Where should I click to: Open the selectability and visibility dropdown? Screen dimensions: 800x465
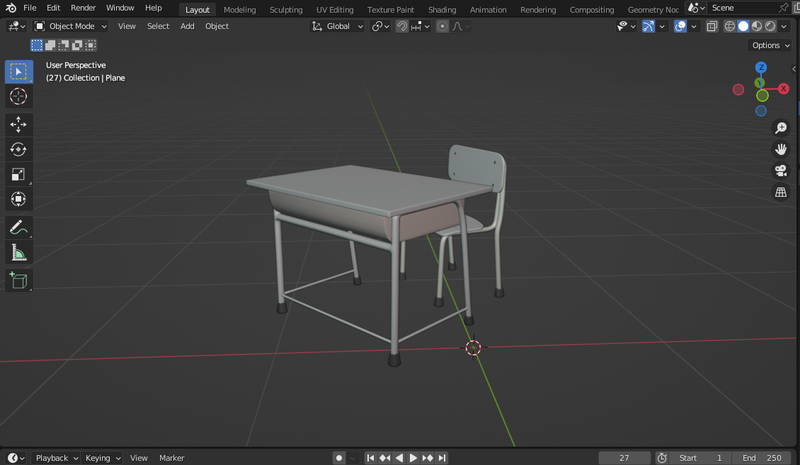626,26
